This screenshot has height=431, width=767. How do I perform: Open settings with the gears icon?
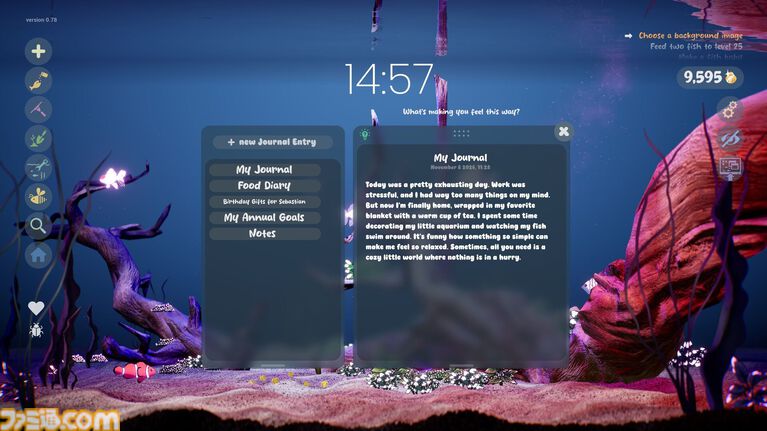(x=730, y=110)
